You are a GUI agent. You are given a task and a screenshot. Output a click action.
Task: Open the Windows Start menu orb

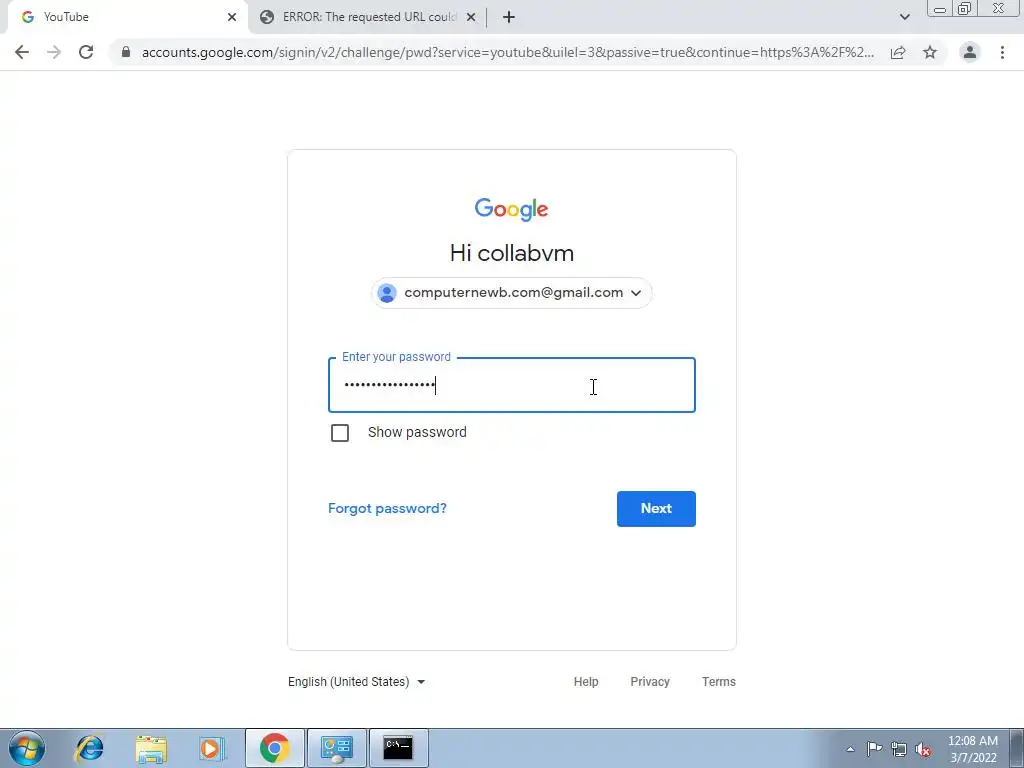pyautogui.click(x=27, y=748)
